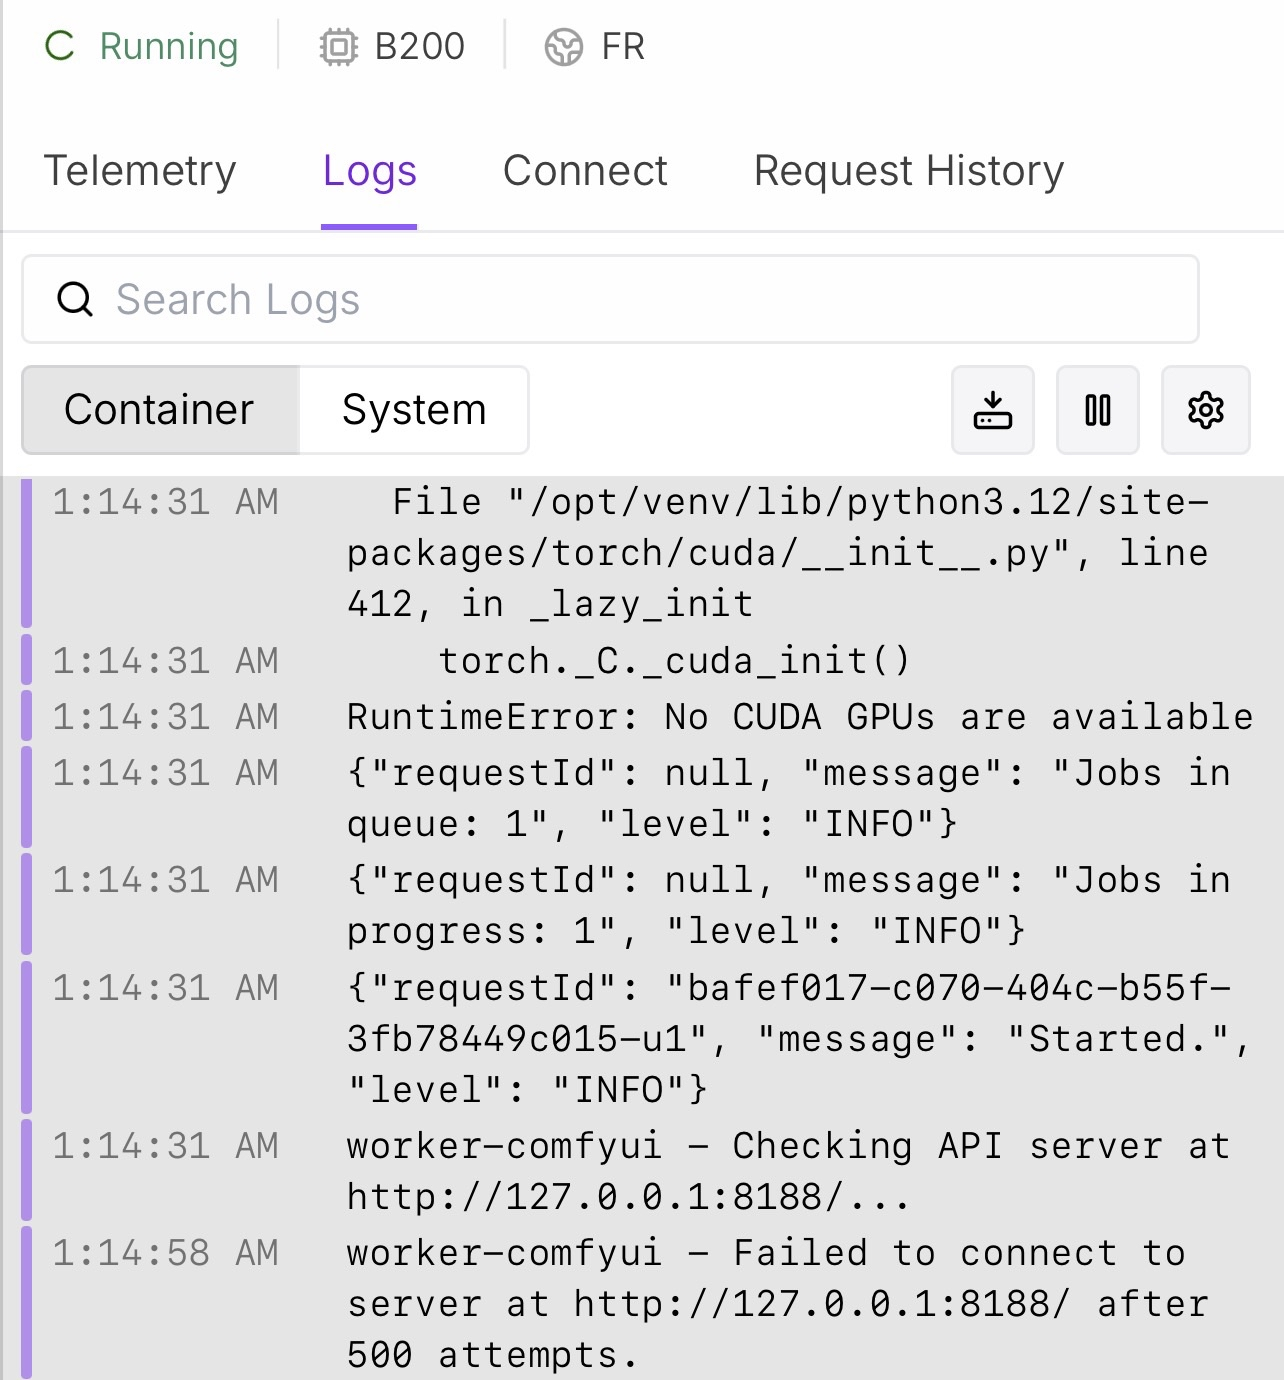
Task: Switch to Container logs
Action: coord(160,410)
